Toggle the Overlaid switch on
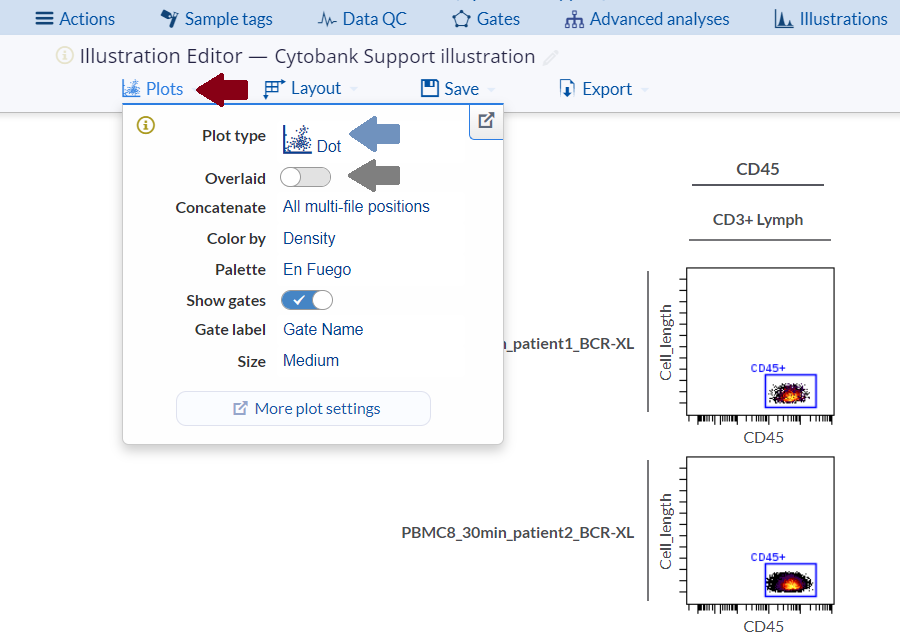The width and height of the screenshot is (900, 639). 306,178
